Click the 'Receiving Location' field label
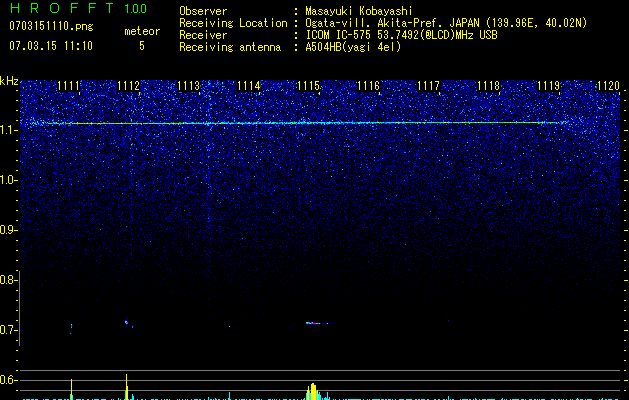Image resolution: width=629 pixels, height=400 pixels. pos(233,23)
